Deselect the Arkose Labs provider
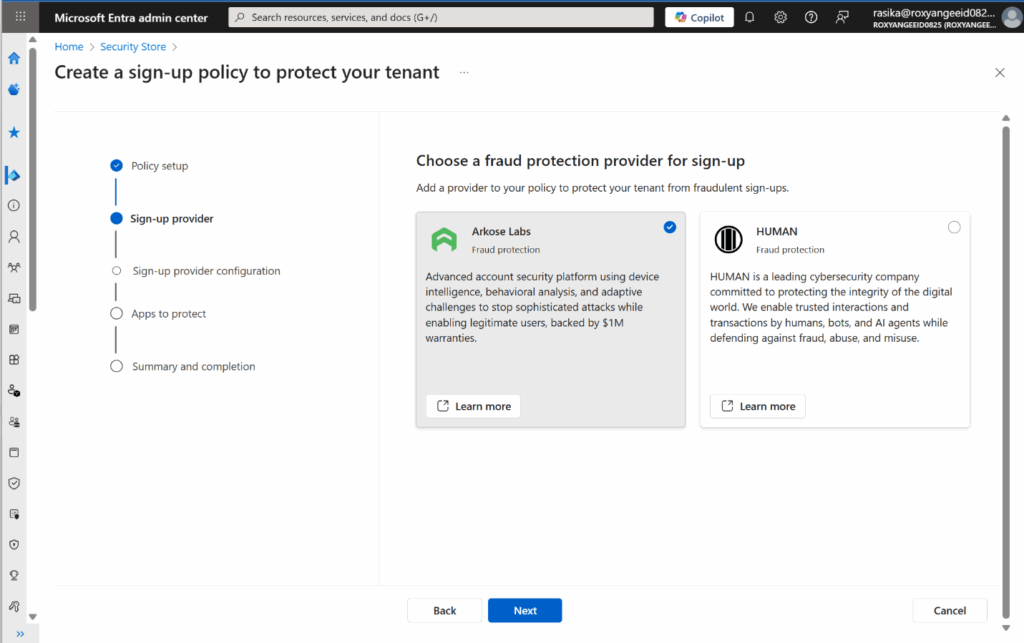Viewport: 1024px width, 643px height. pos(669,227)
